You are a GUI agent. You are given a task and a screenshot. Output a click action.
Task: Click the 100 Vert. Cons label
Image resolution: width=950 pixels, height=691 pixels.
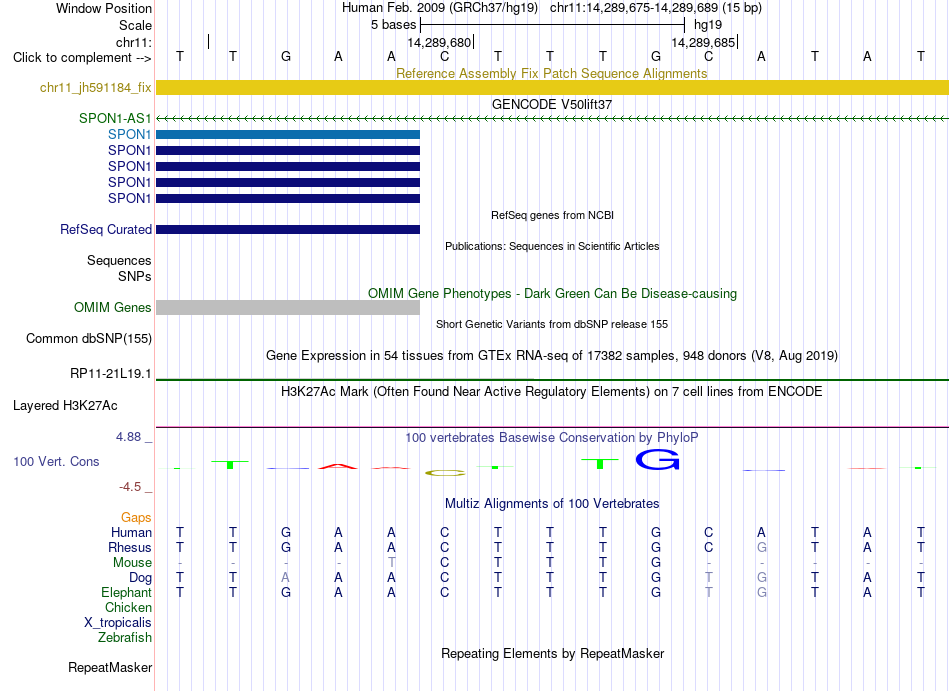point(56,461)
